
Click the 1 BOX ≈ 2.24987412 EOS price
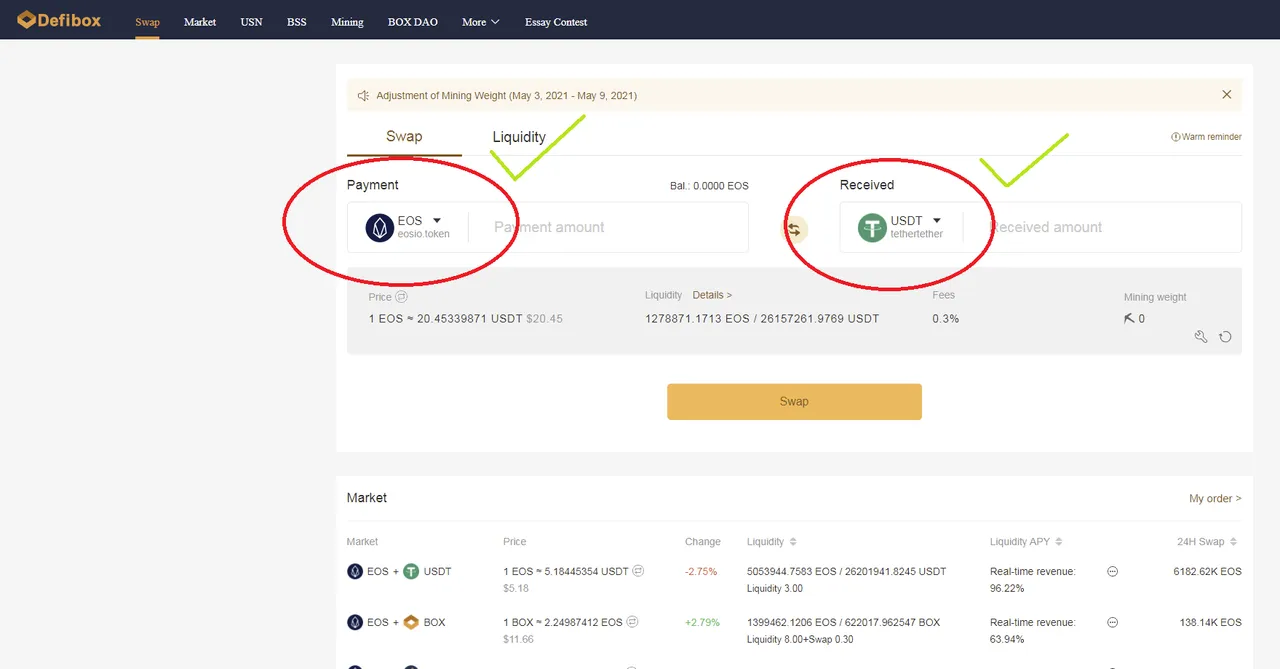pyautogui.click(x=563, y=622)
